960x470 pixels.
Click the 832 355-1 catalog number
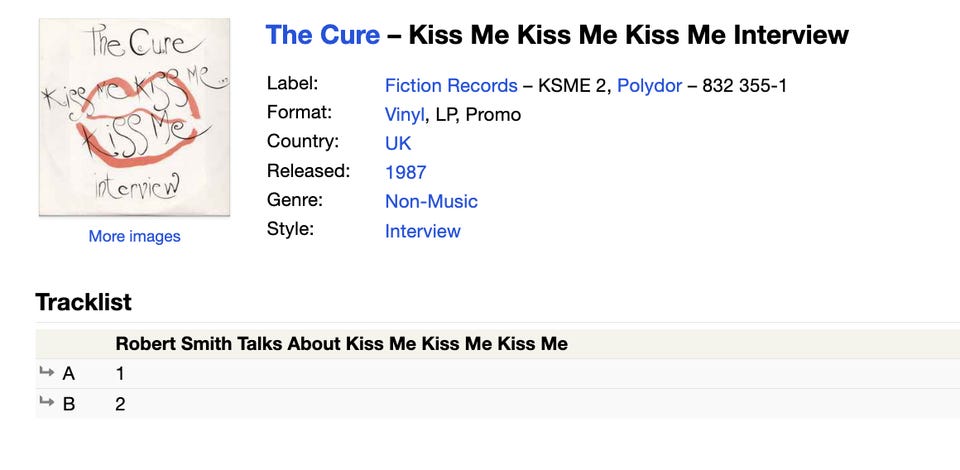(x=744, y=86)
